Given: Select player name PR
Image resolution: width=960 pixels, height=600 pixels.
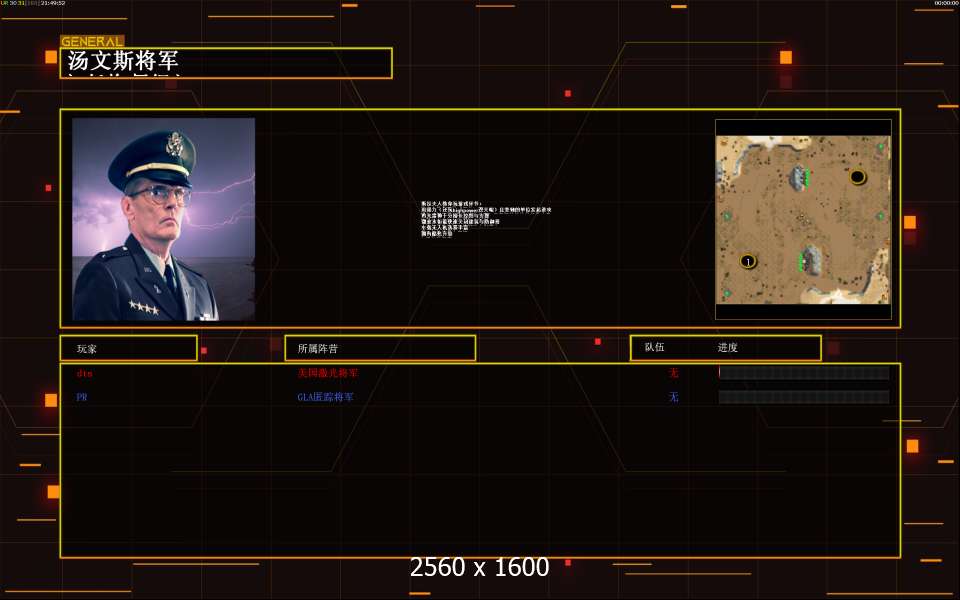Looking at the screenshot, I should (82, 397).
